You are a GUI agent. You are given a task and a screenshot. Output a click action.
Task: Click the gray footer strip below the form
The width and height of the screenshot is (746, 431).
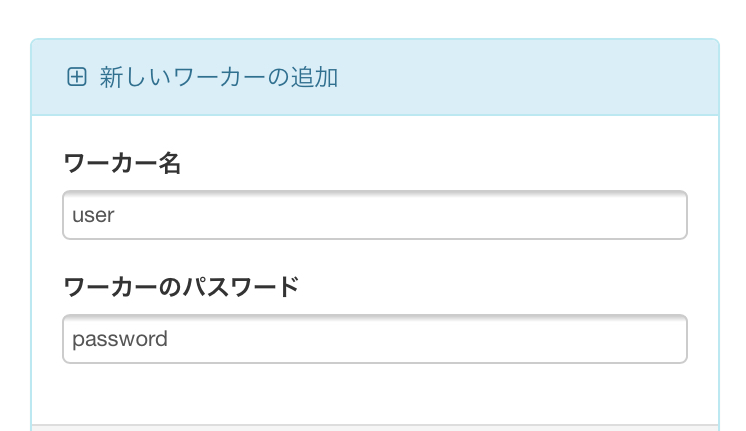click(375, 427)
